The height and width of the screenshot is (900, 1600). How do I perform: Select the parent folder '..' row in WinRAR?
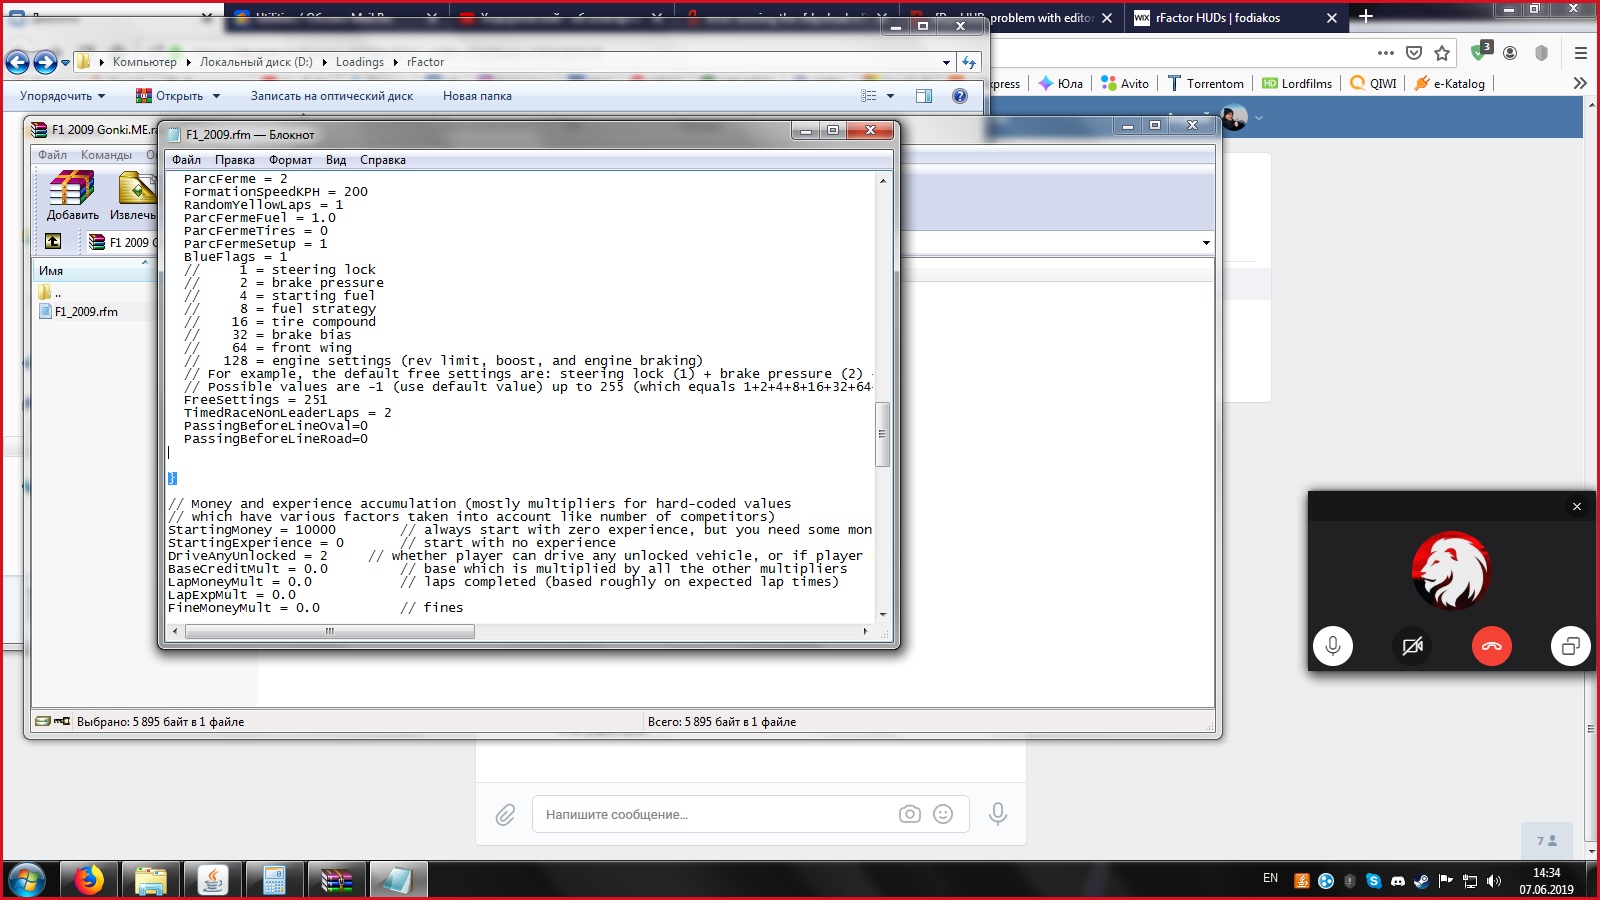pyautogui.click(x=50, y=293)
